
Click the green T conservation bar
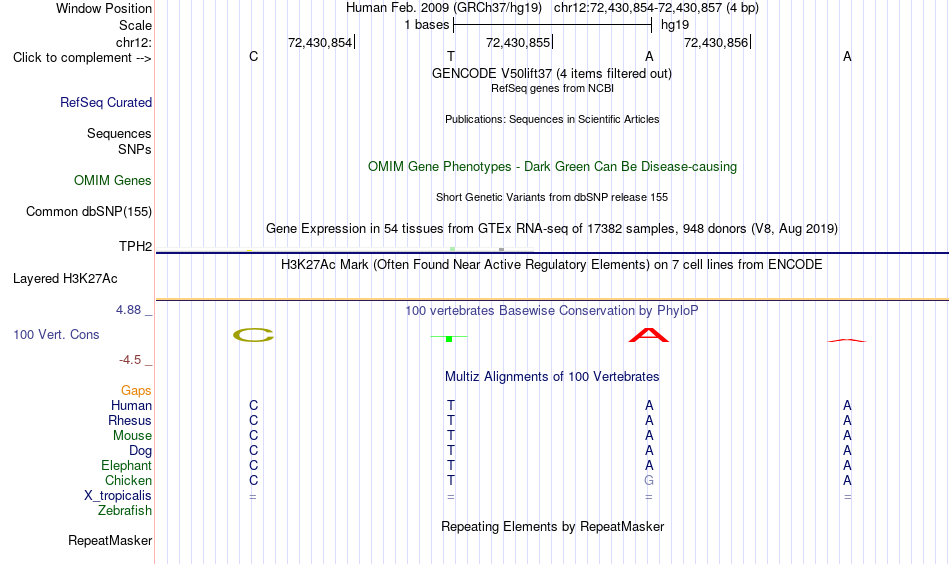tap(449, 338)
